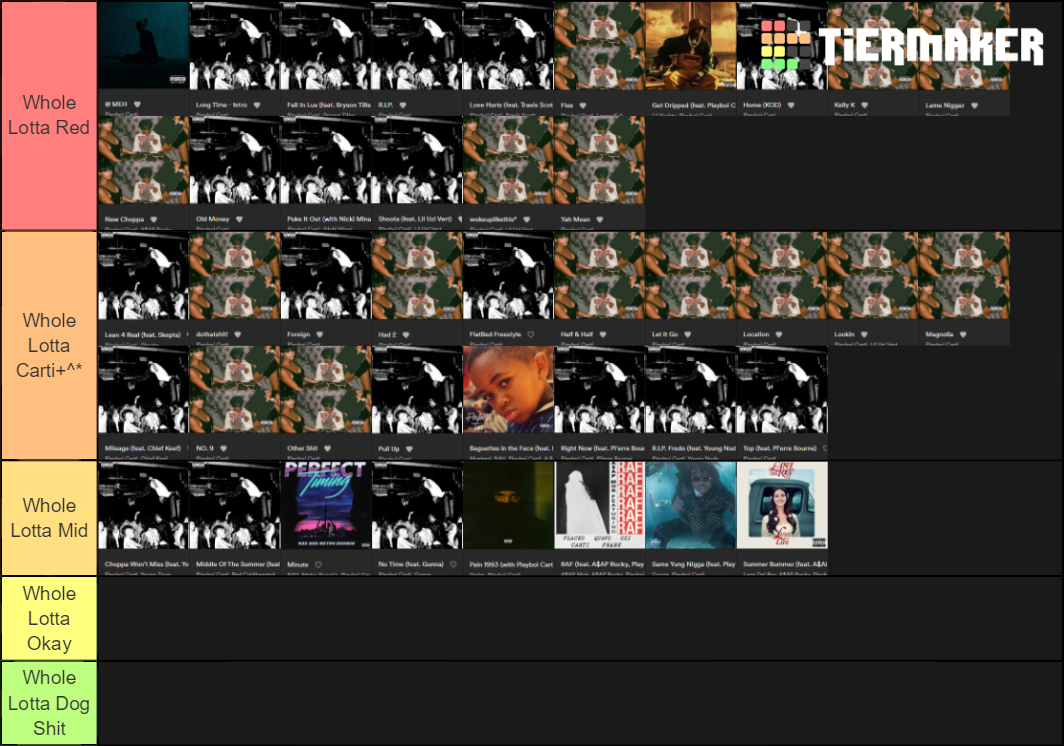Select the green bottom tier label

(x=49, y=703)
